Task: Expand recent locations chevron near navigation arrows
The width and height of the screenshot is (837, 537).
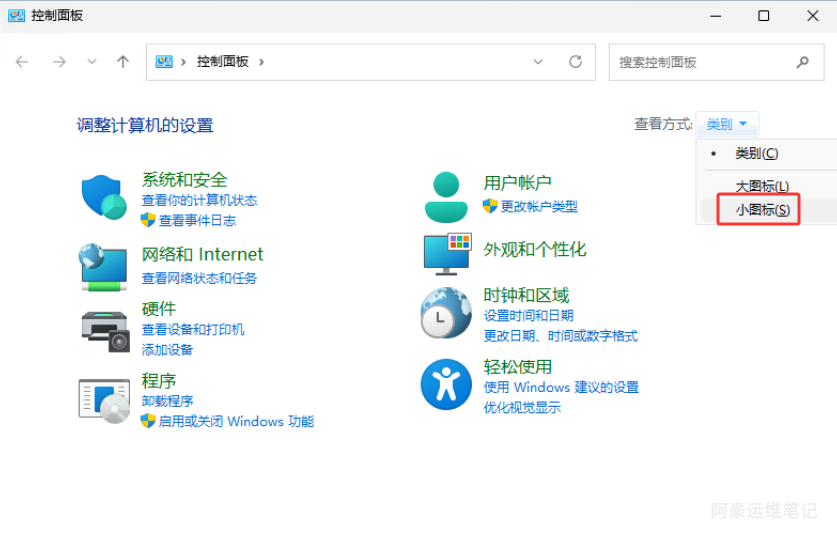Action: tap(92, 61)
